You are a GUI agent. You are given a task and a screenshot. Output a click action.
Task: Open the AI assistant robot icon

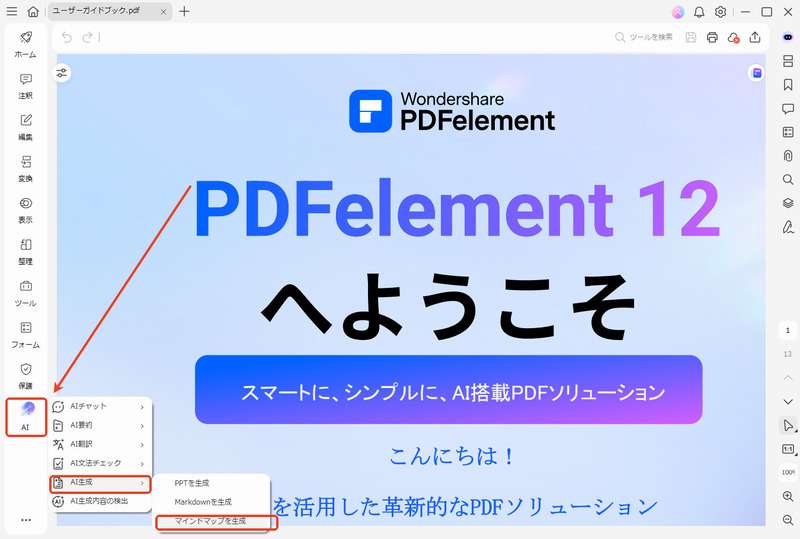click(x=788, y=37)
